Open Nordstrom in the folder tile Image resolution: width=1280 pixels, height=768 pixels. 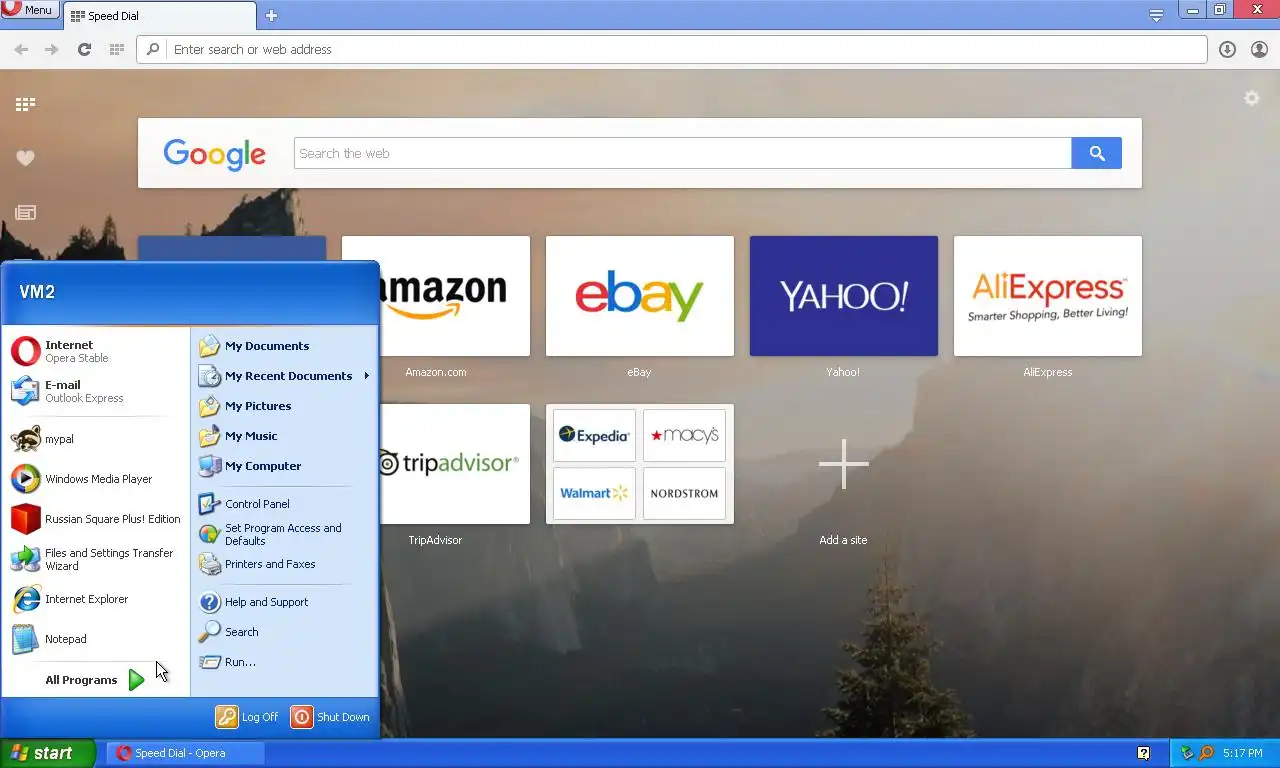pyautogui.click(x=684, y=493)
